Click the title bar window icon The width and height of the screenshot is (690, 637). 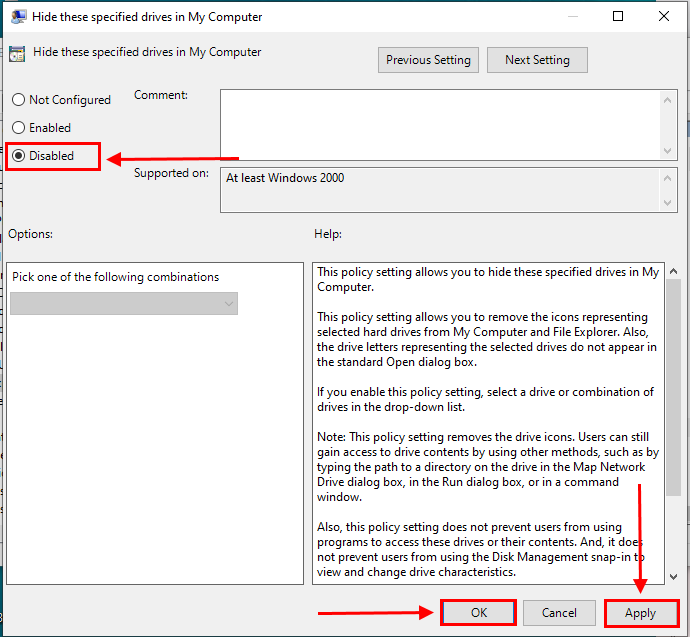(18, 17)
